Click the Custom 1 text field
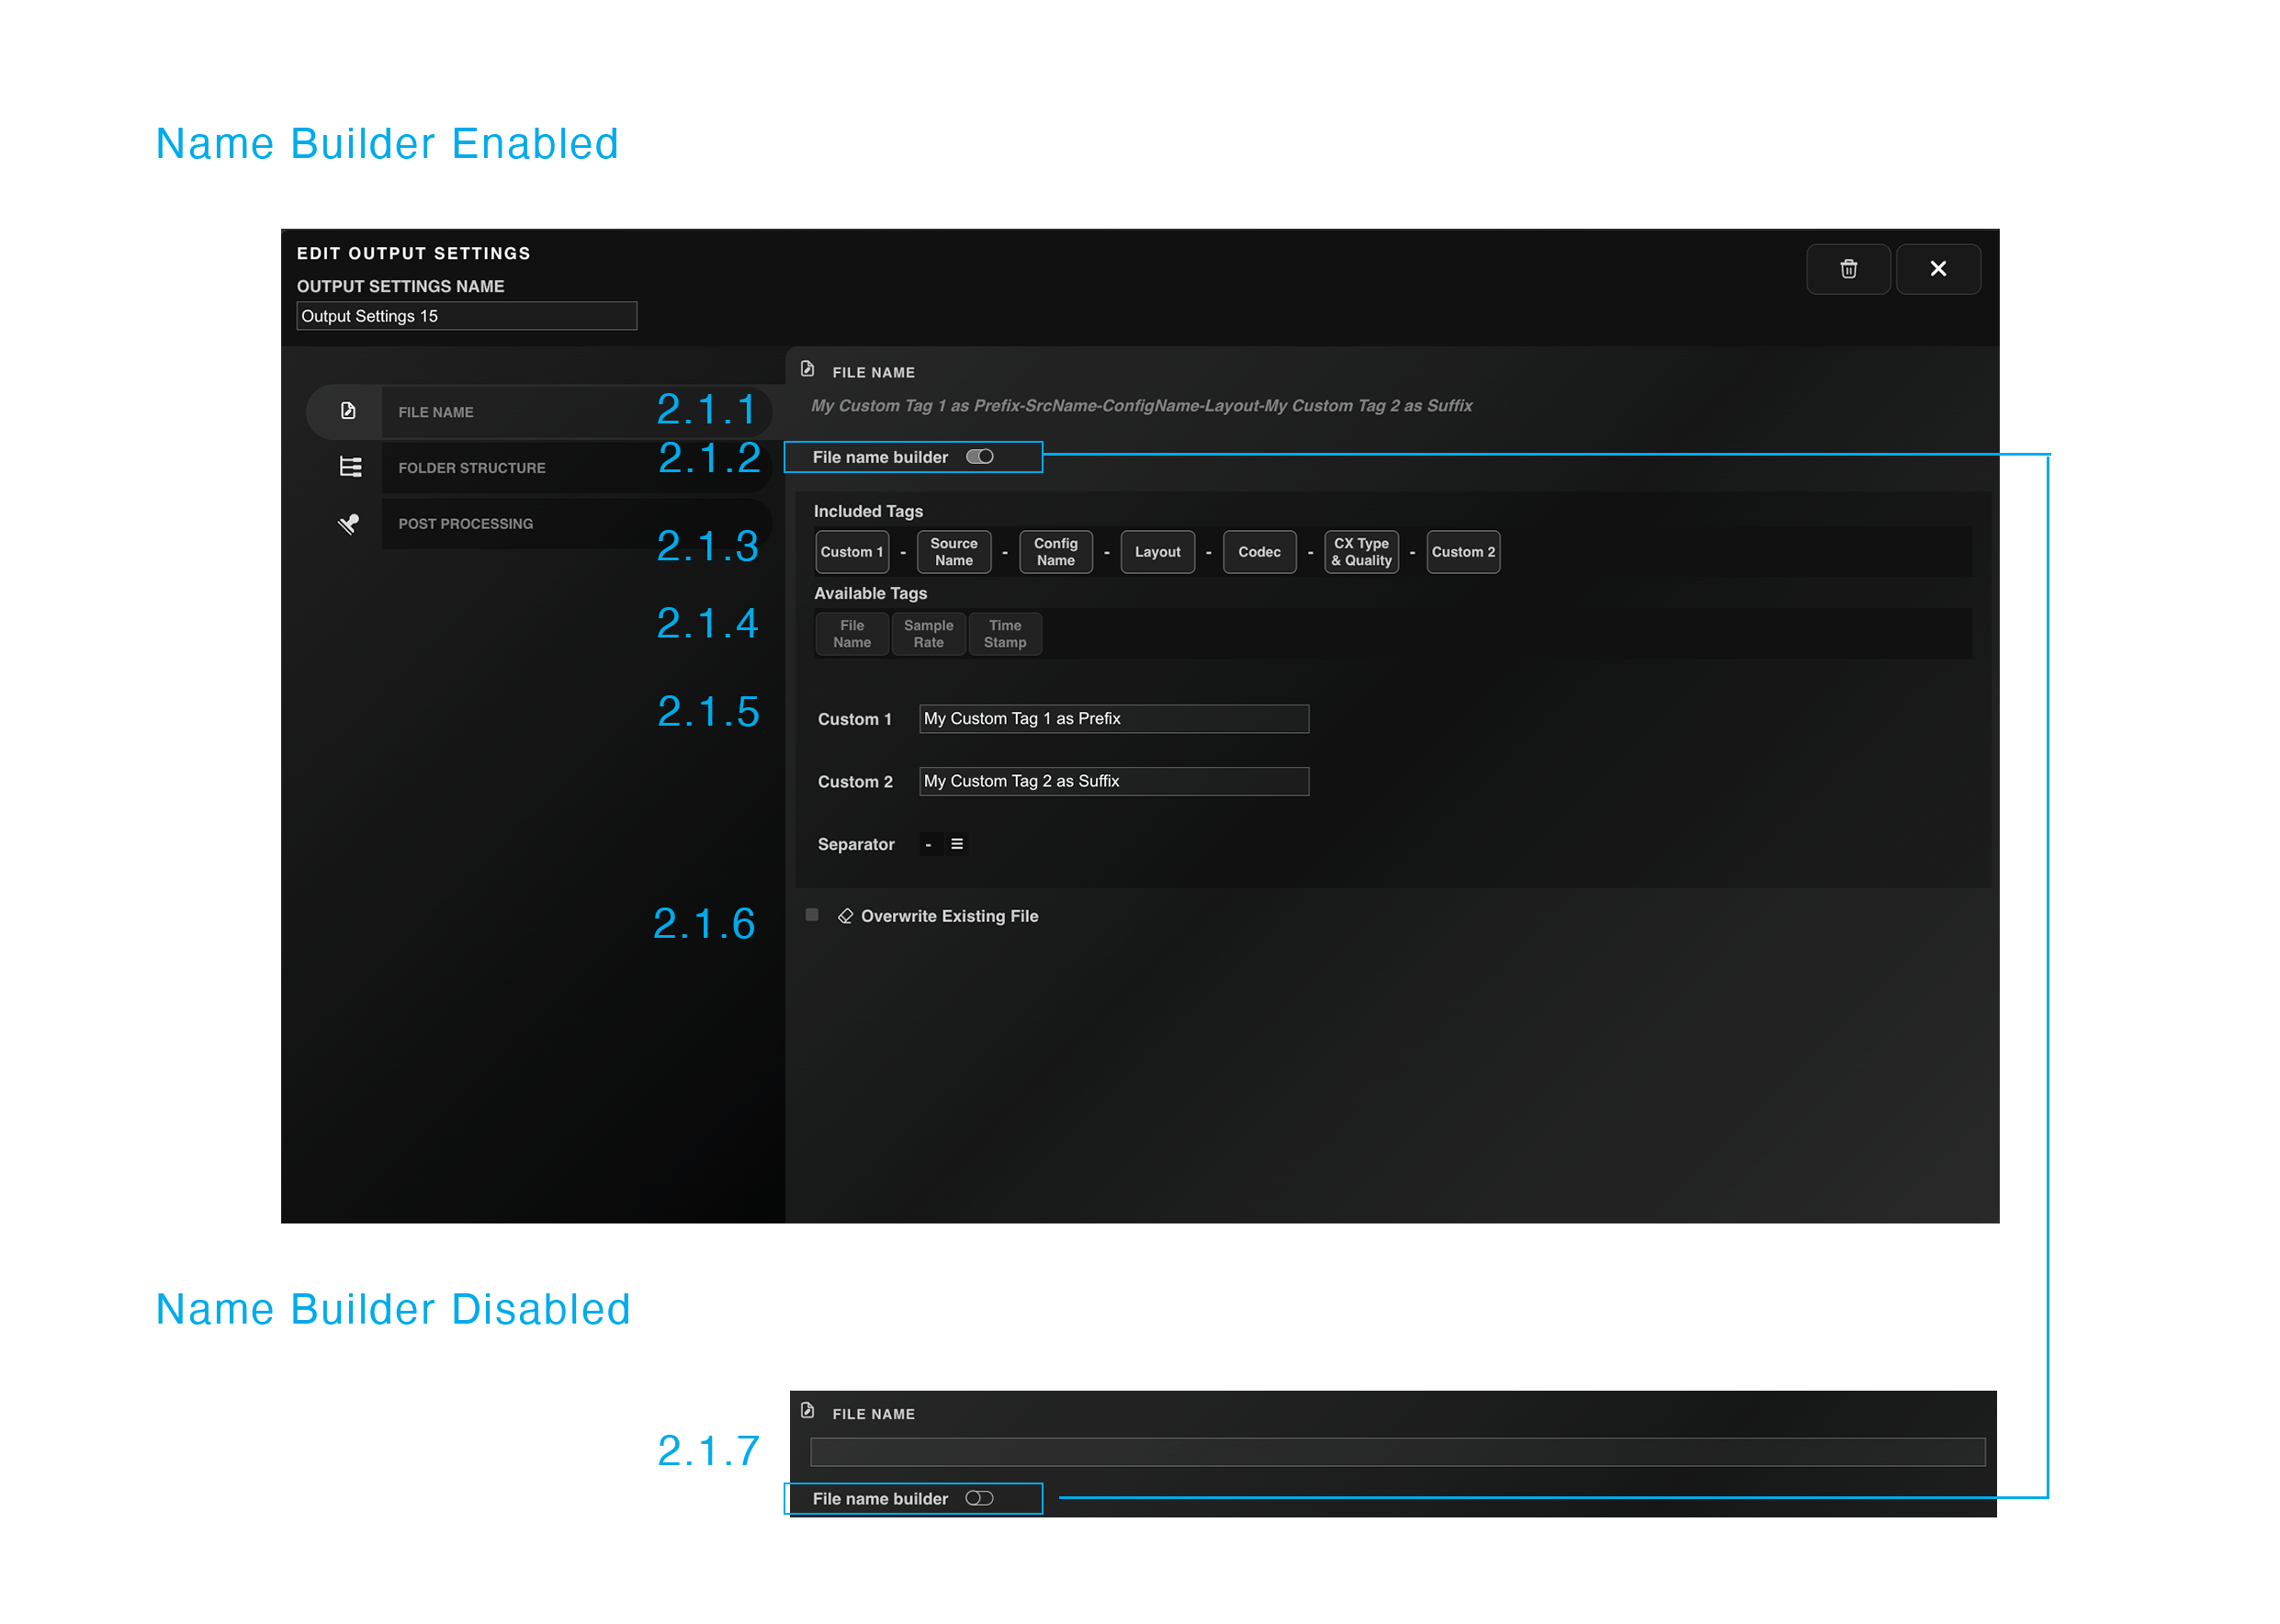The width and height of the screenshot is (2280, 1624). (1113, 719)
